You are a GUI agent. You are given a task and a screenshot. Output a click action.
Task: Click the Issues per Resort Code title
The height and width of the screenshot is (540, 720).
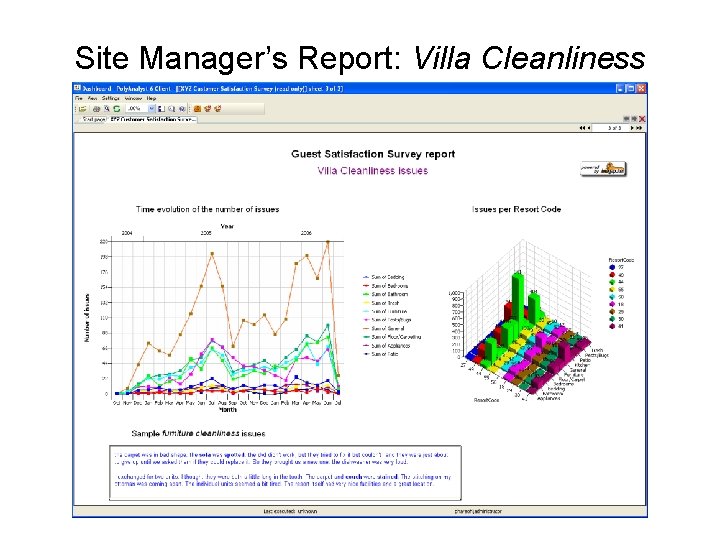coord(517,209)
